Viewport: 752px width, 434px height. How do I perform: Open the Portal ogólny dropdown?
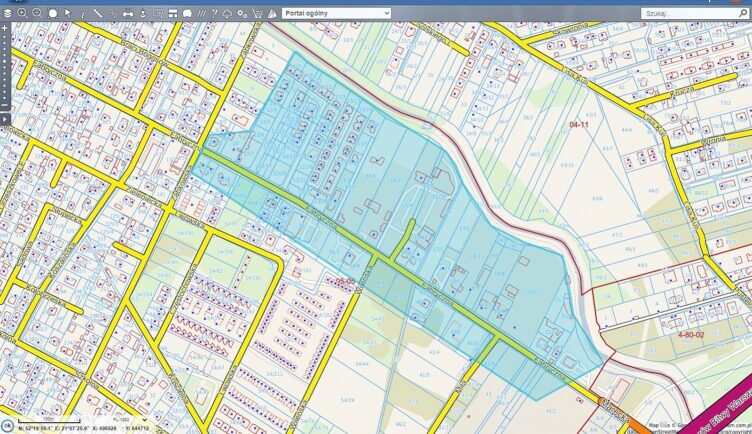pyautogui.click(x=334, y=13)
